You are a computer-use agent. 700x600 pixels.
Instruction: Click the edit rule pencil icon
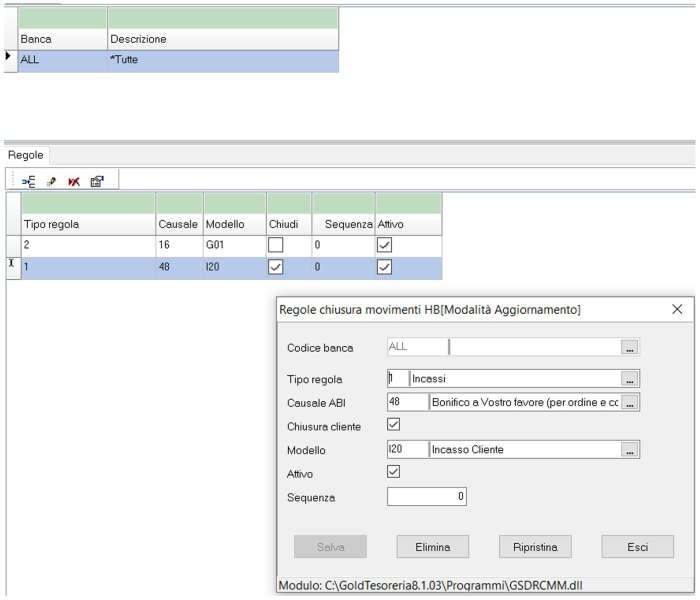(51, 181)
